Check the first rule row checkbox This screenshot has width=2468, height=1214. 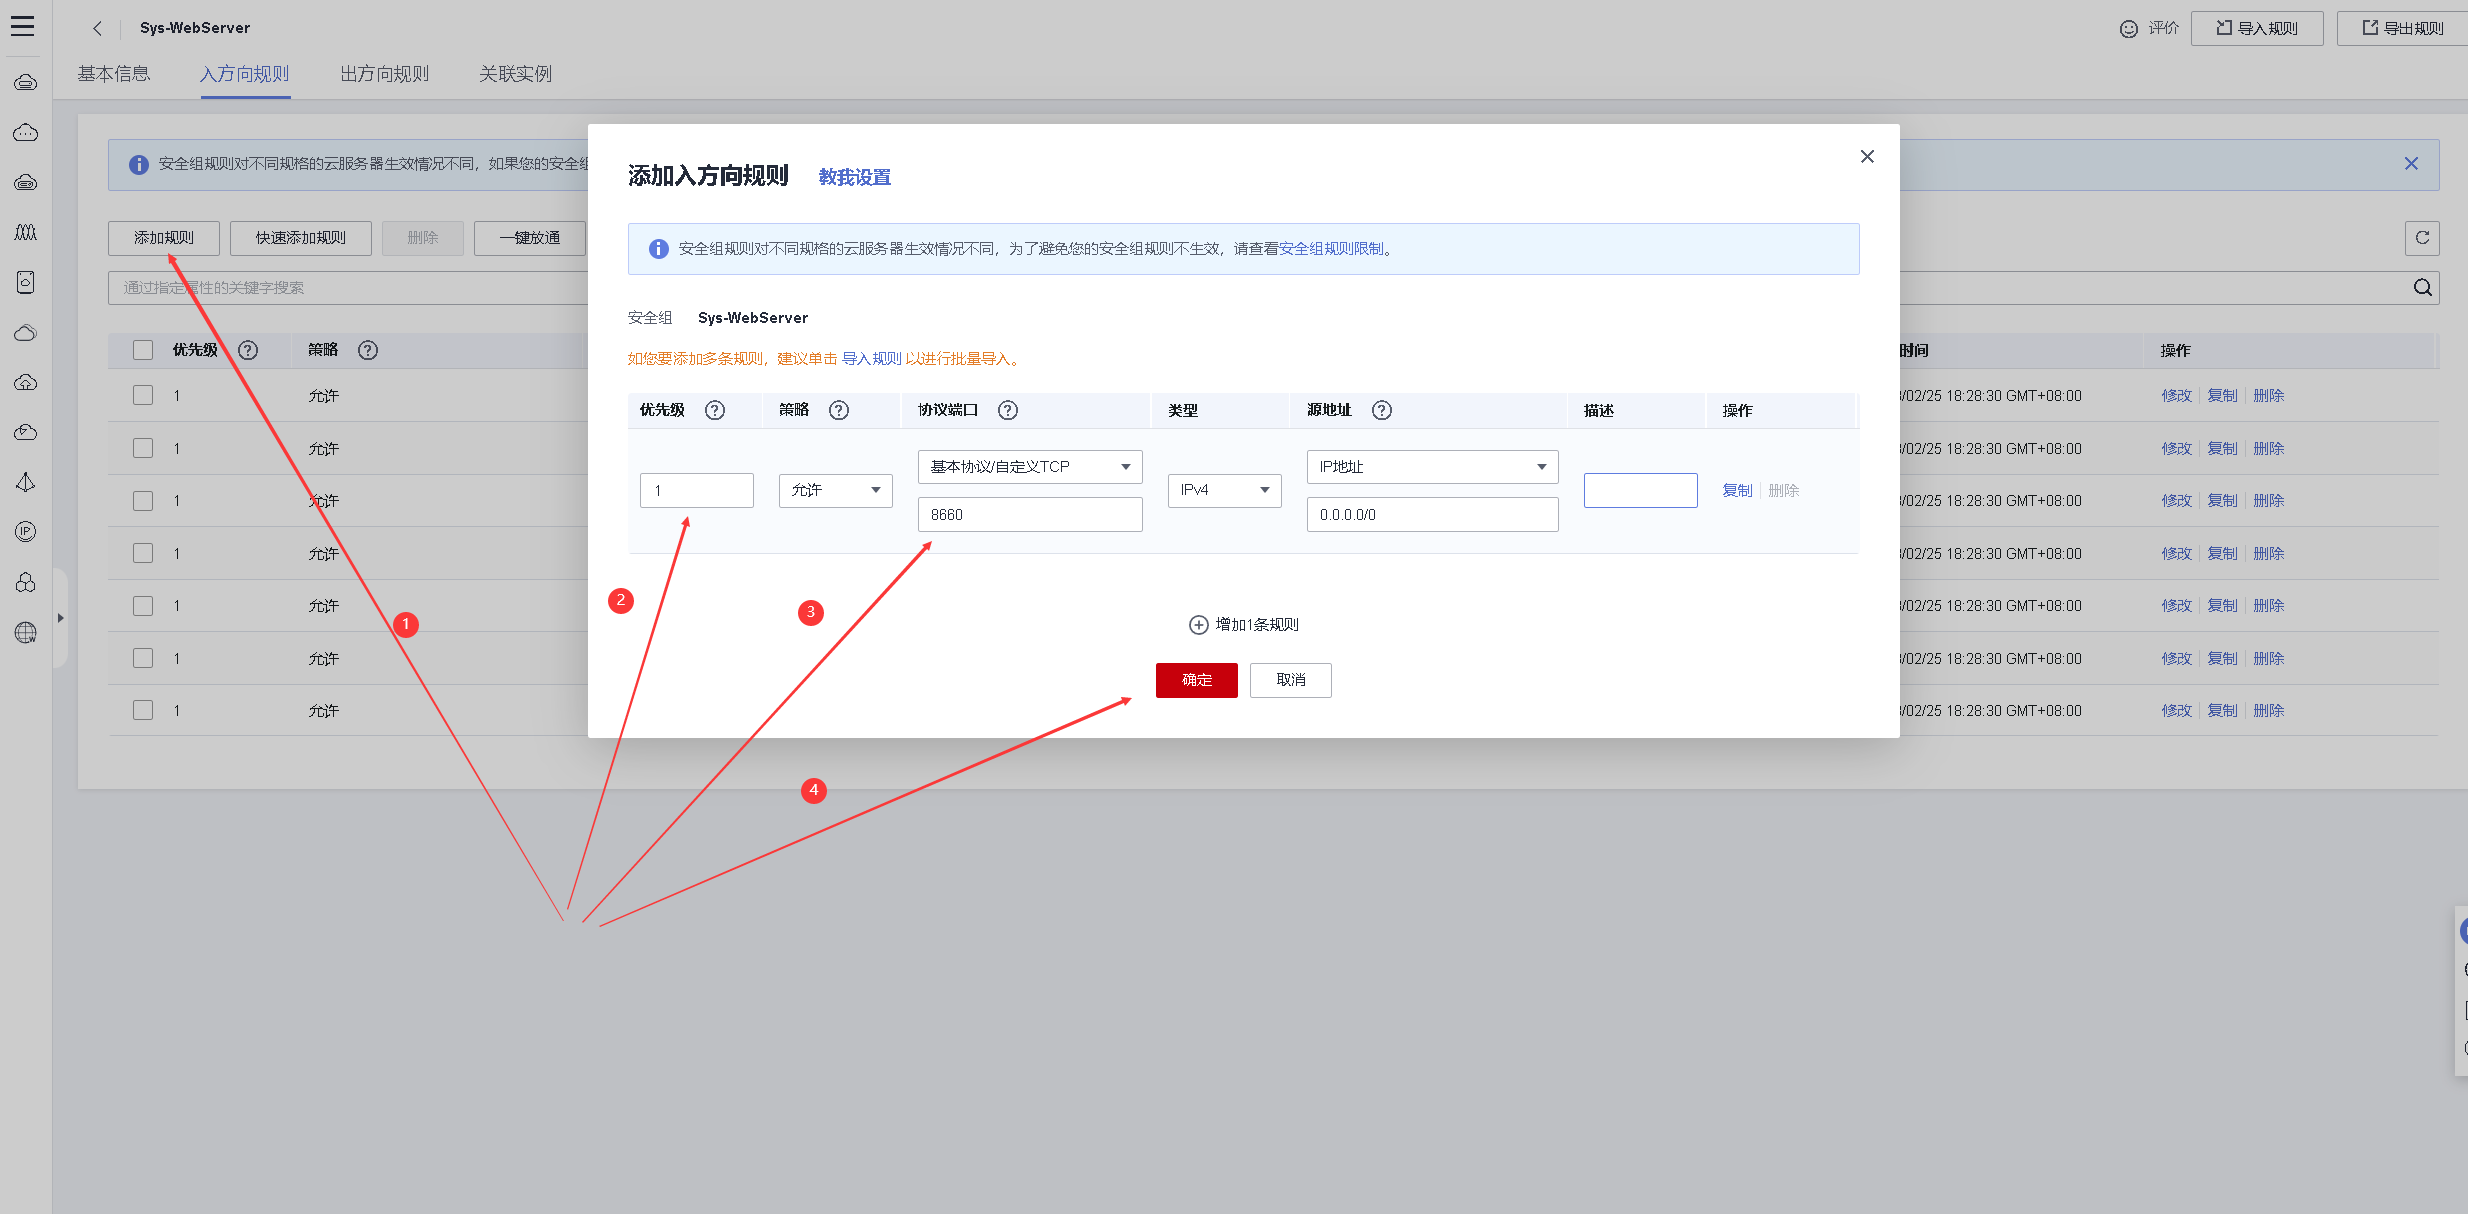[143, 396]
